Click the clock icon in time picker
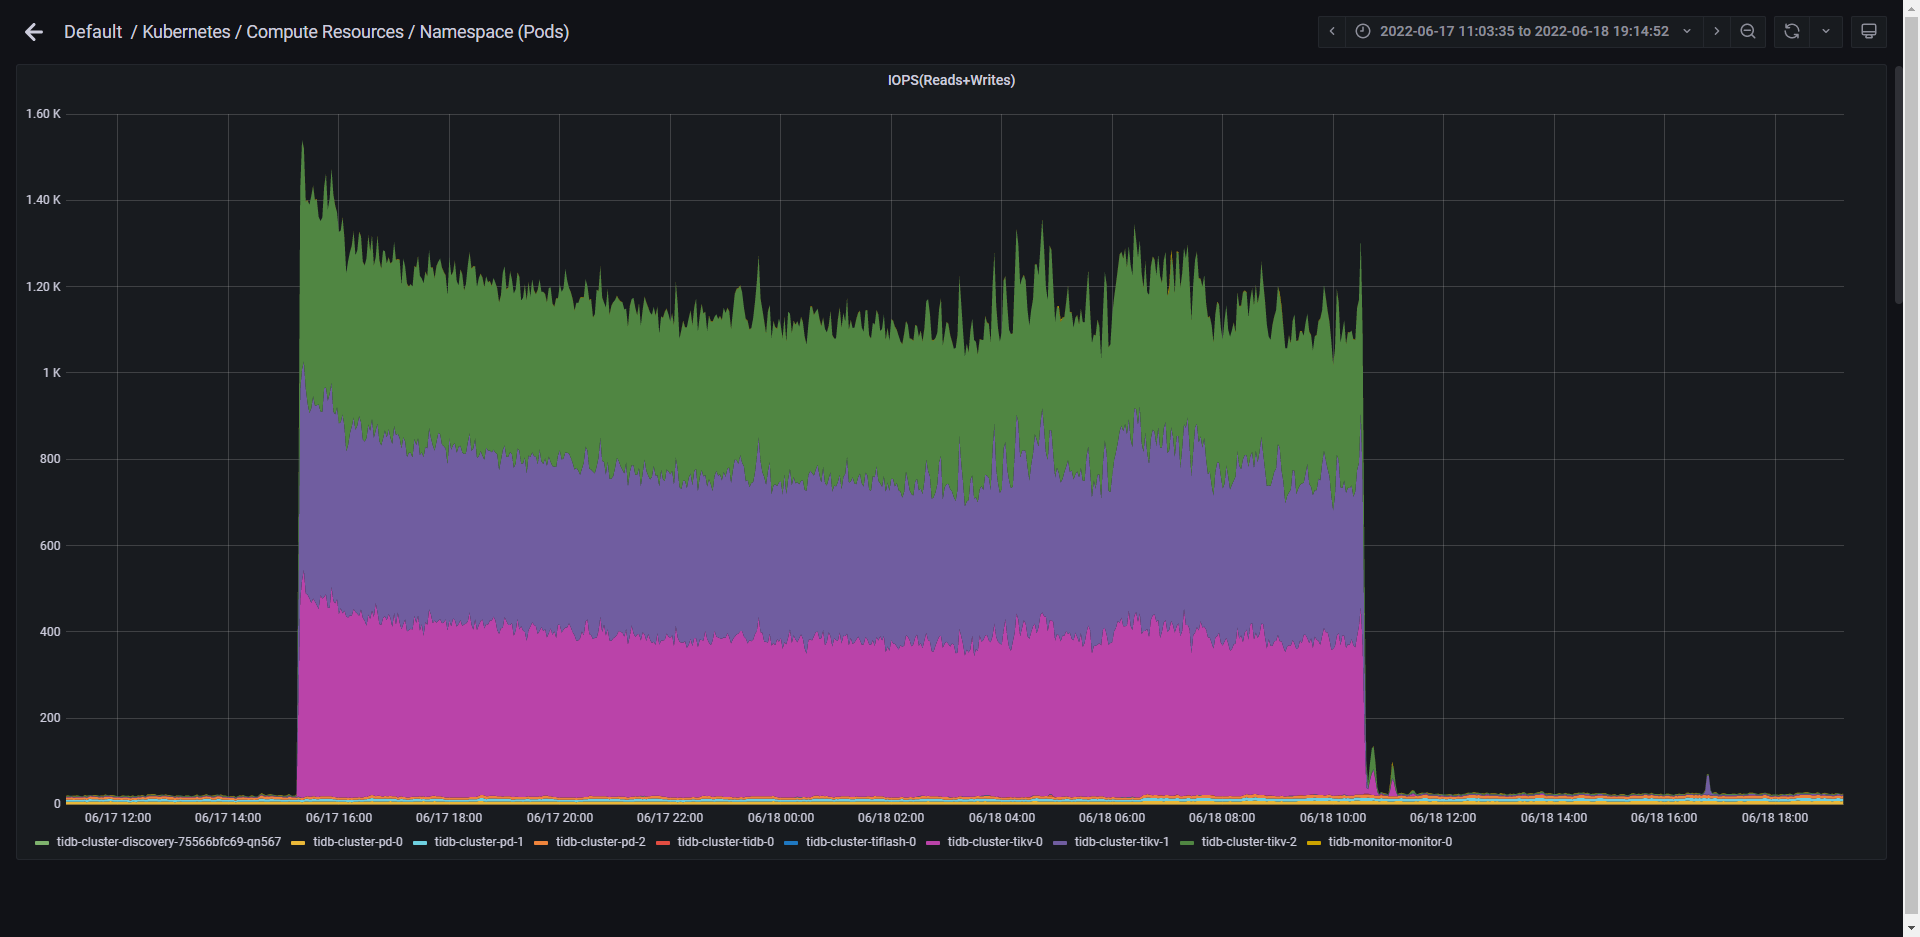 [x=1363, y=31]
